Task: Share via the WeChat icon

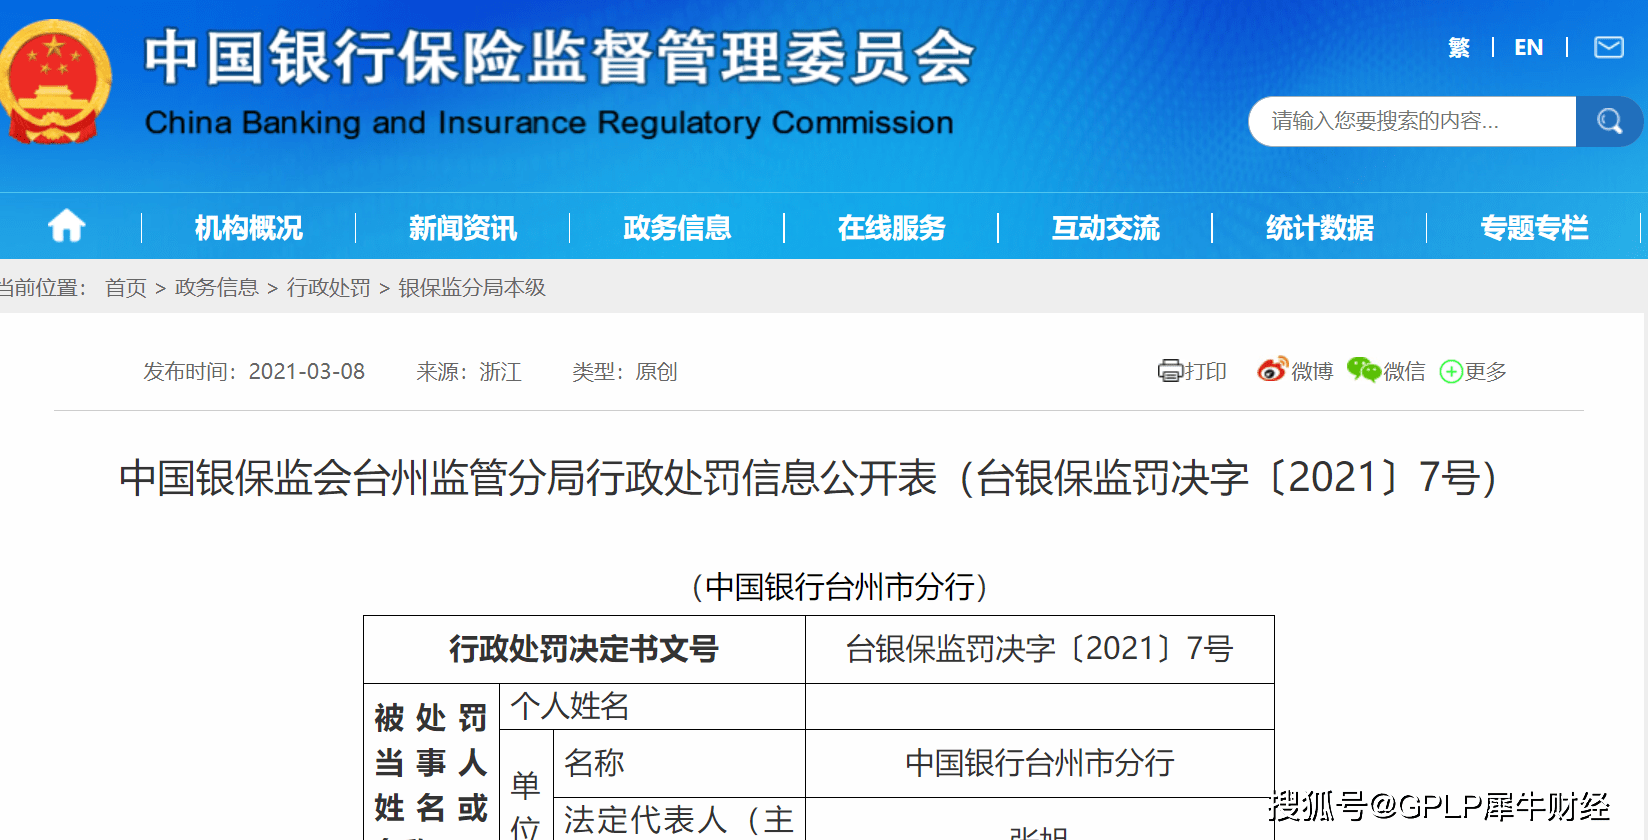Action: click(x=1363, y=370)
